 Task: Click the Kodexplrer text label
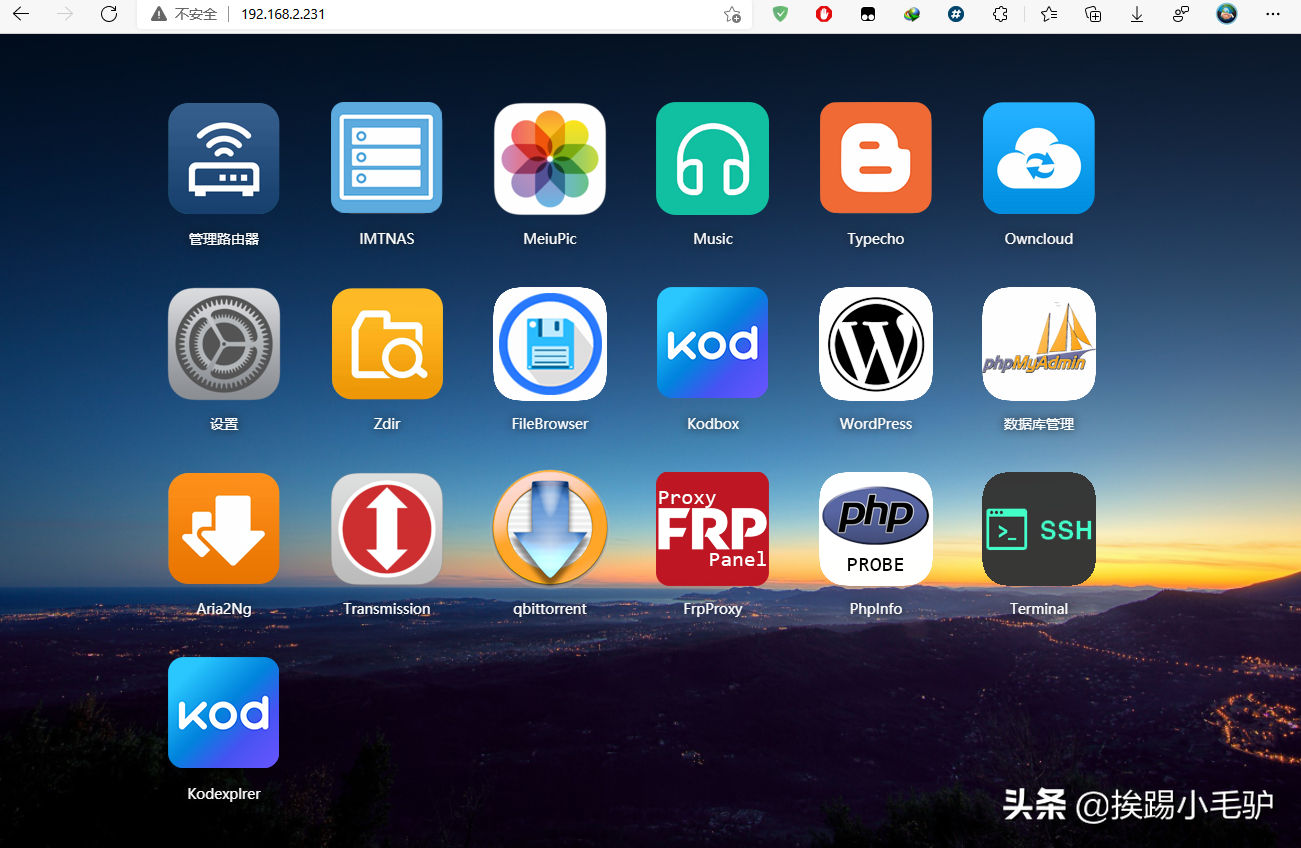tap(224, 794)
